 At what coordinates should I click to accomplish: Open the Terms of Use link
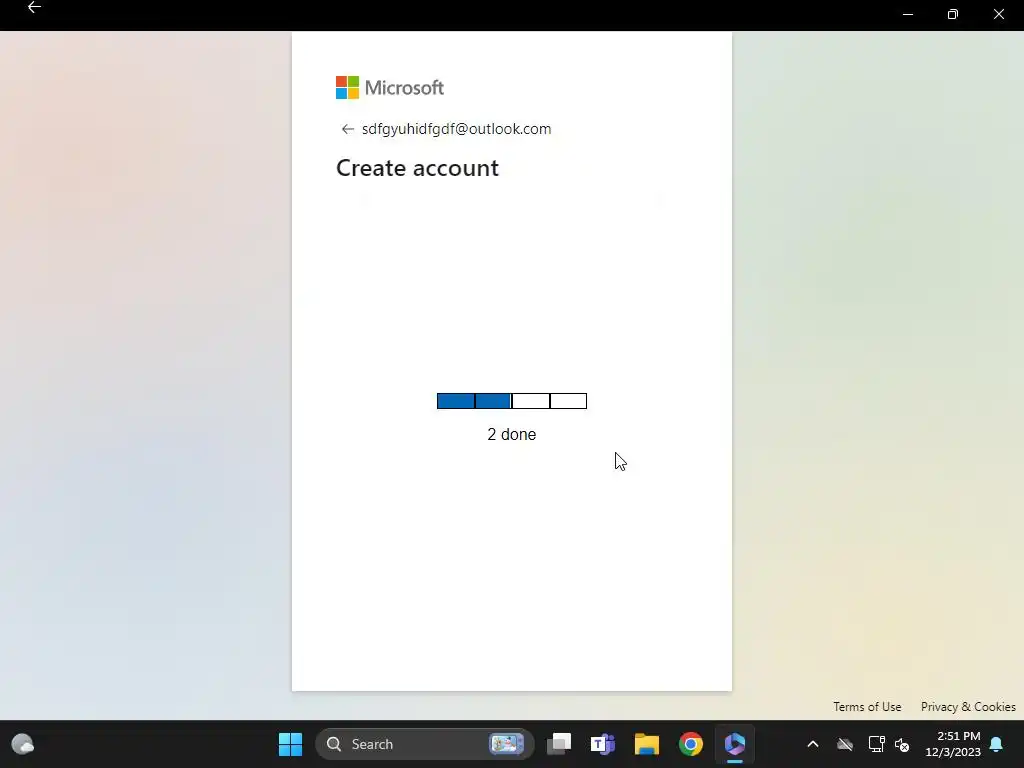tap(867, 707)
